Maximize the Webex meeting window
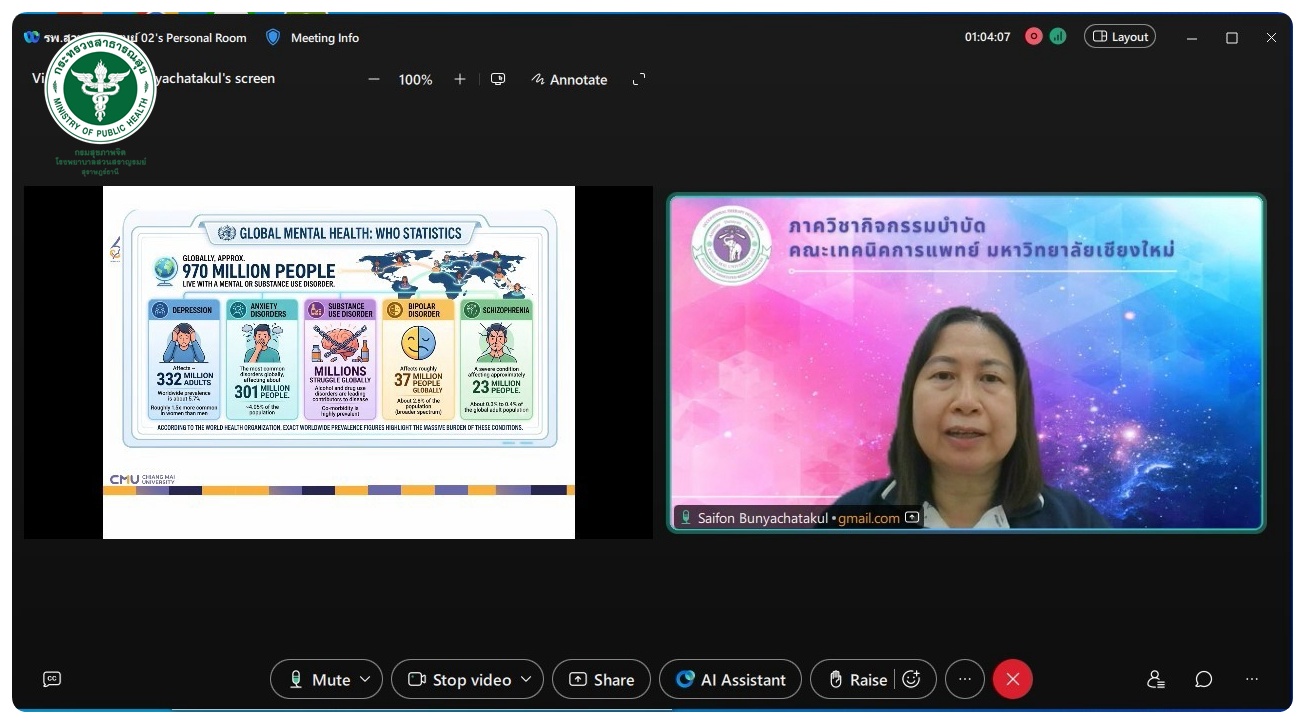This screenshot has width=1305, height=724. pyautogui.click(x=1232, y=38)
